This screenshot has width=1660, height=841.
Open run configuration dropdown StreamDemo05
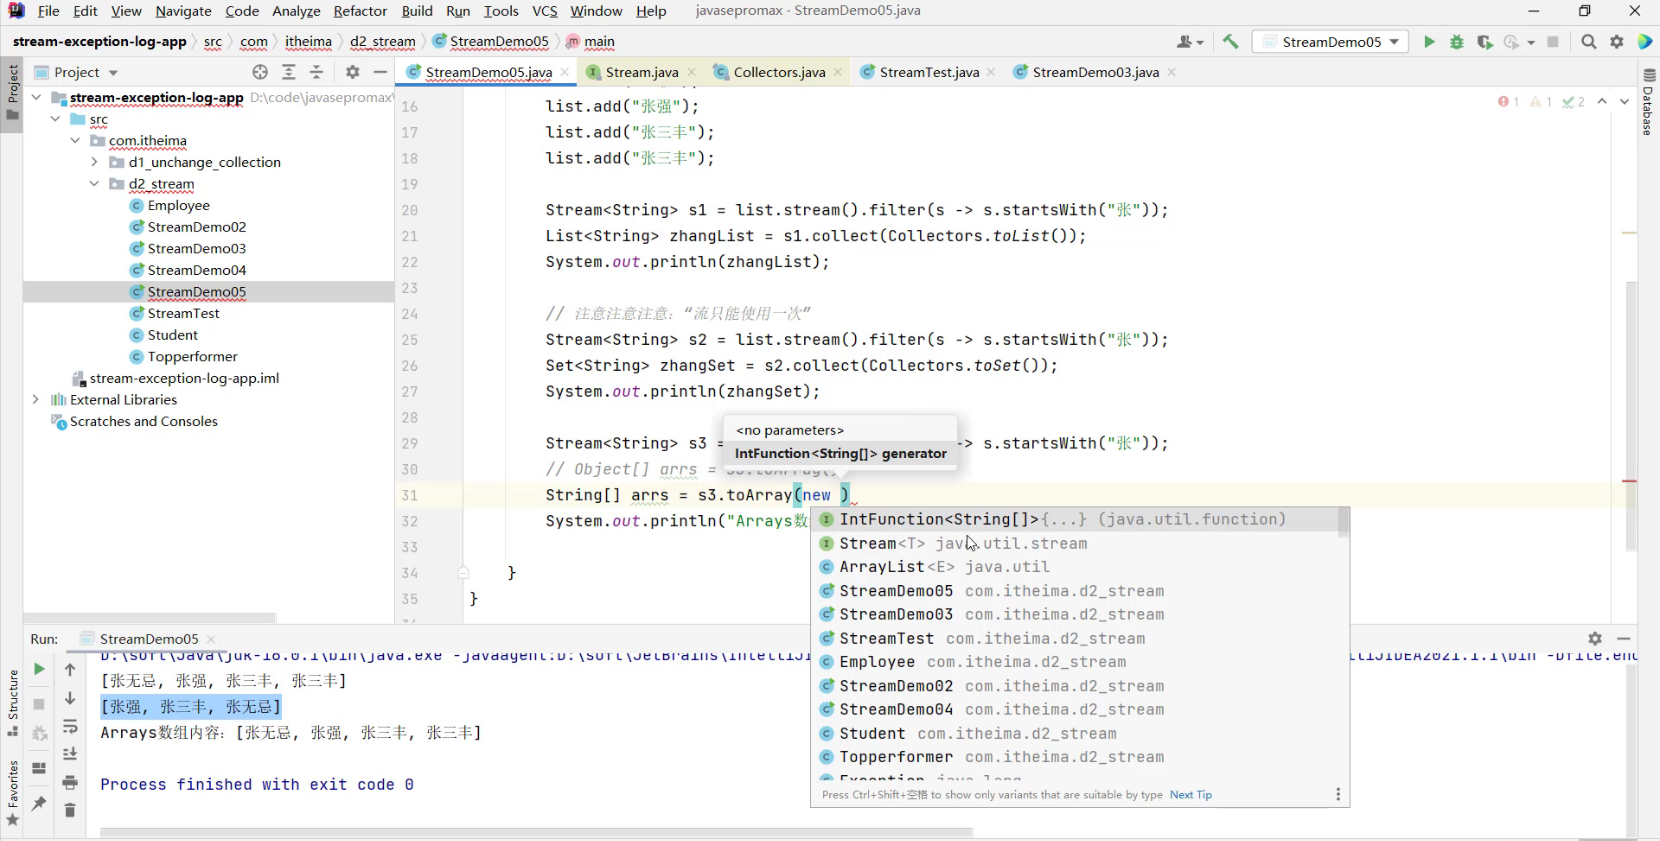point(1330,42)
